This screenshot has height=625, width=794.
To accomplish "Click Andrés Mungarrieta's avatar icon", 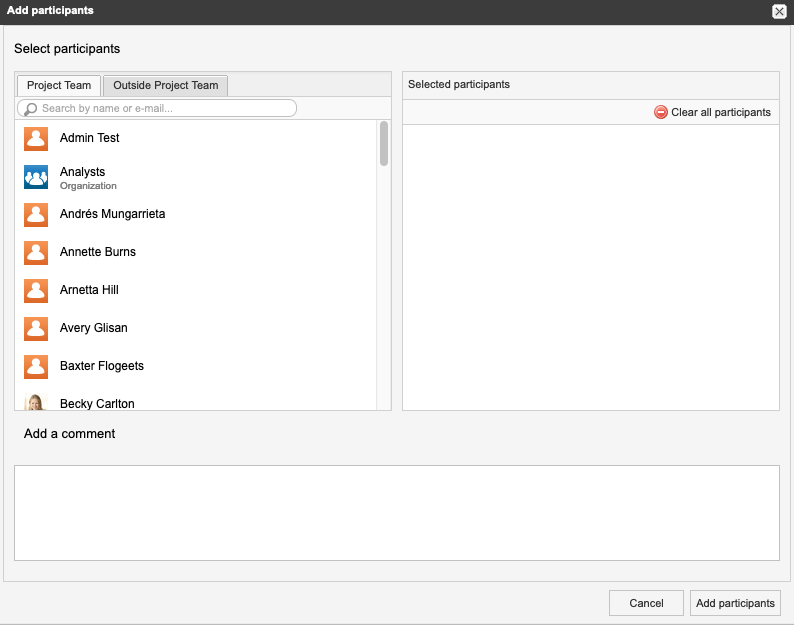I will (x=36, y=215).
